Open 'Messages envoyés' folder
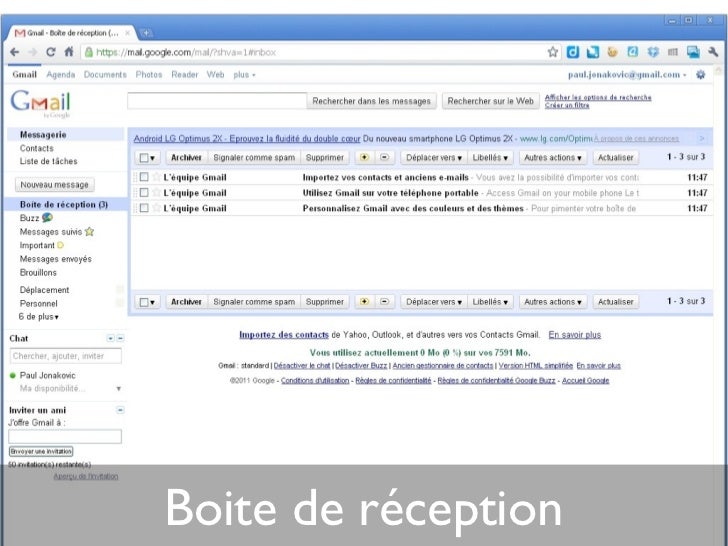Image resolution: width=728 pixels, height=546 pixels. (56, 259)
